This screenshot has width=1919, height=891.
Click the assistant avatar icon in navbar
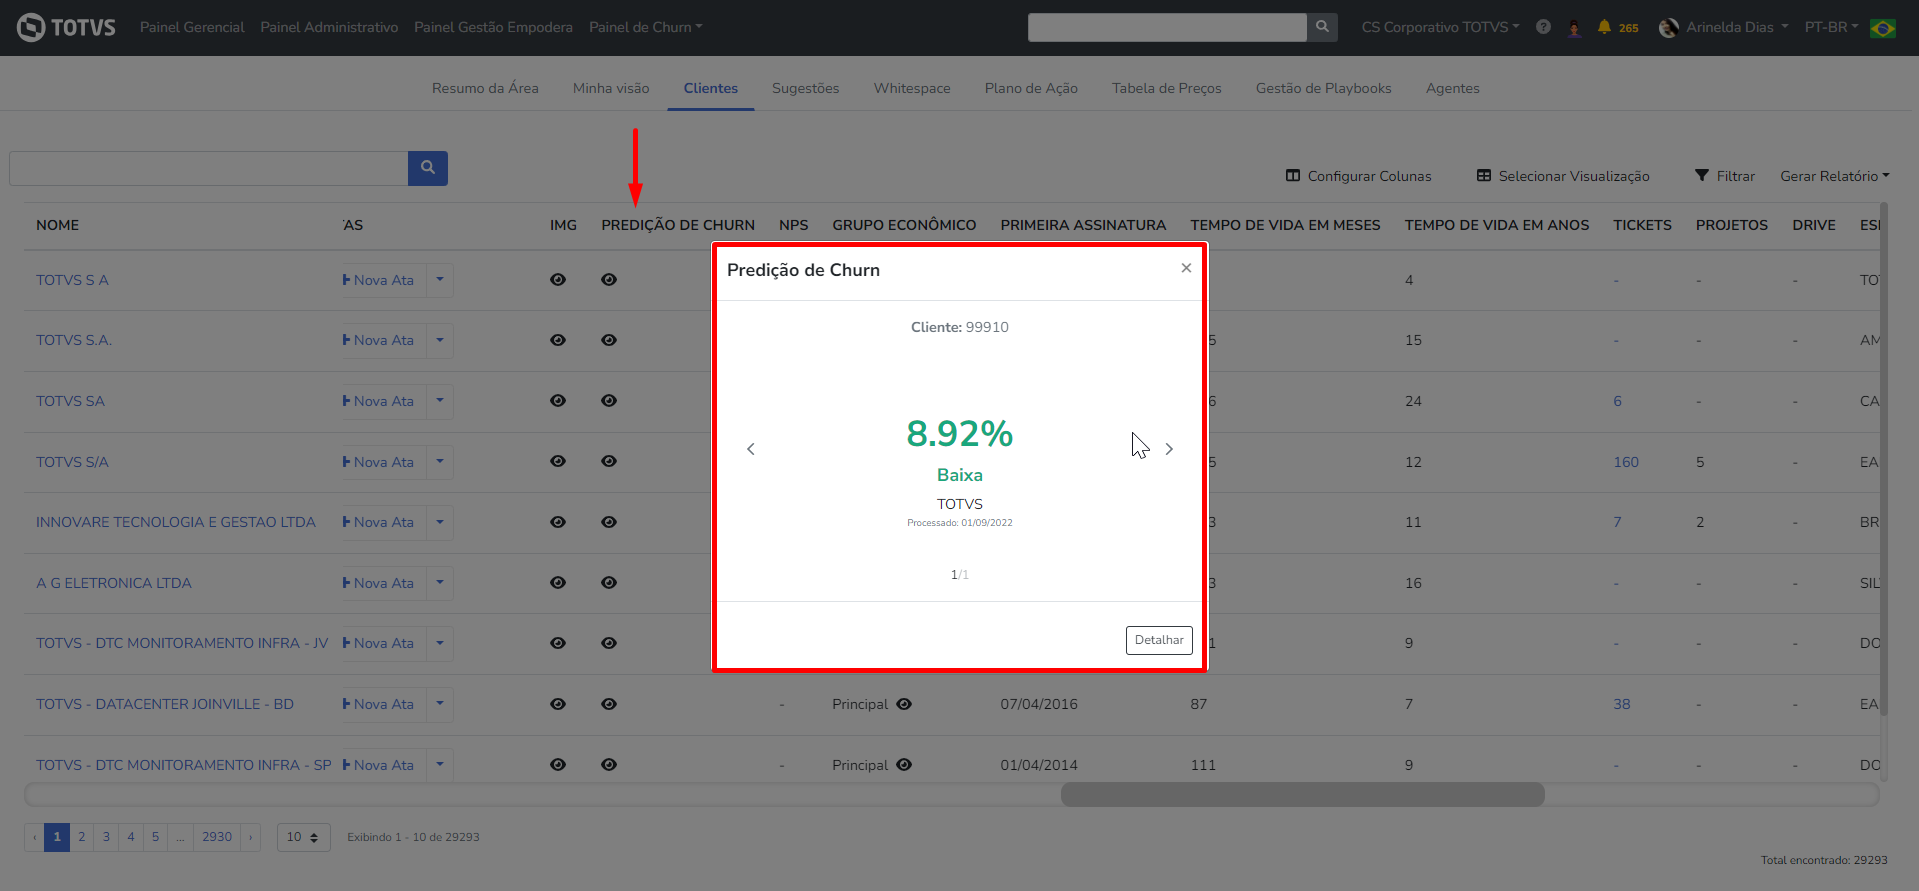pyautogui.click(x=1575, y=27)
